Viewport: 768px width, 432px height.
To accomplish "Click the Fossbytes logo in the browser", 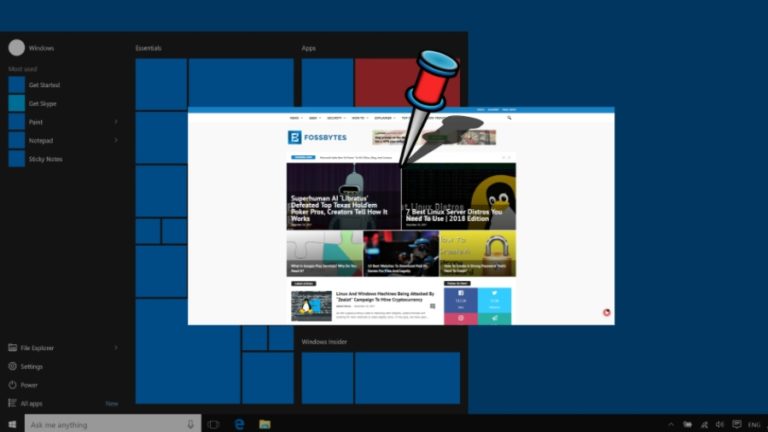I will coord(317,137).
